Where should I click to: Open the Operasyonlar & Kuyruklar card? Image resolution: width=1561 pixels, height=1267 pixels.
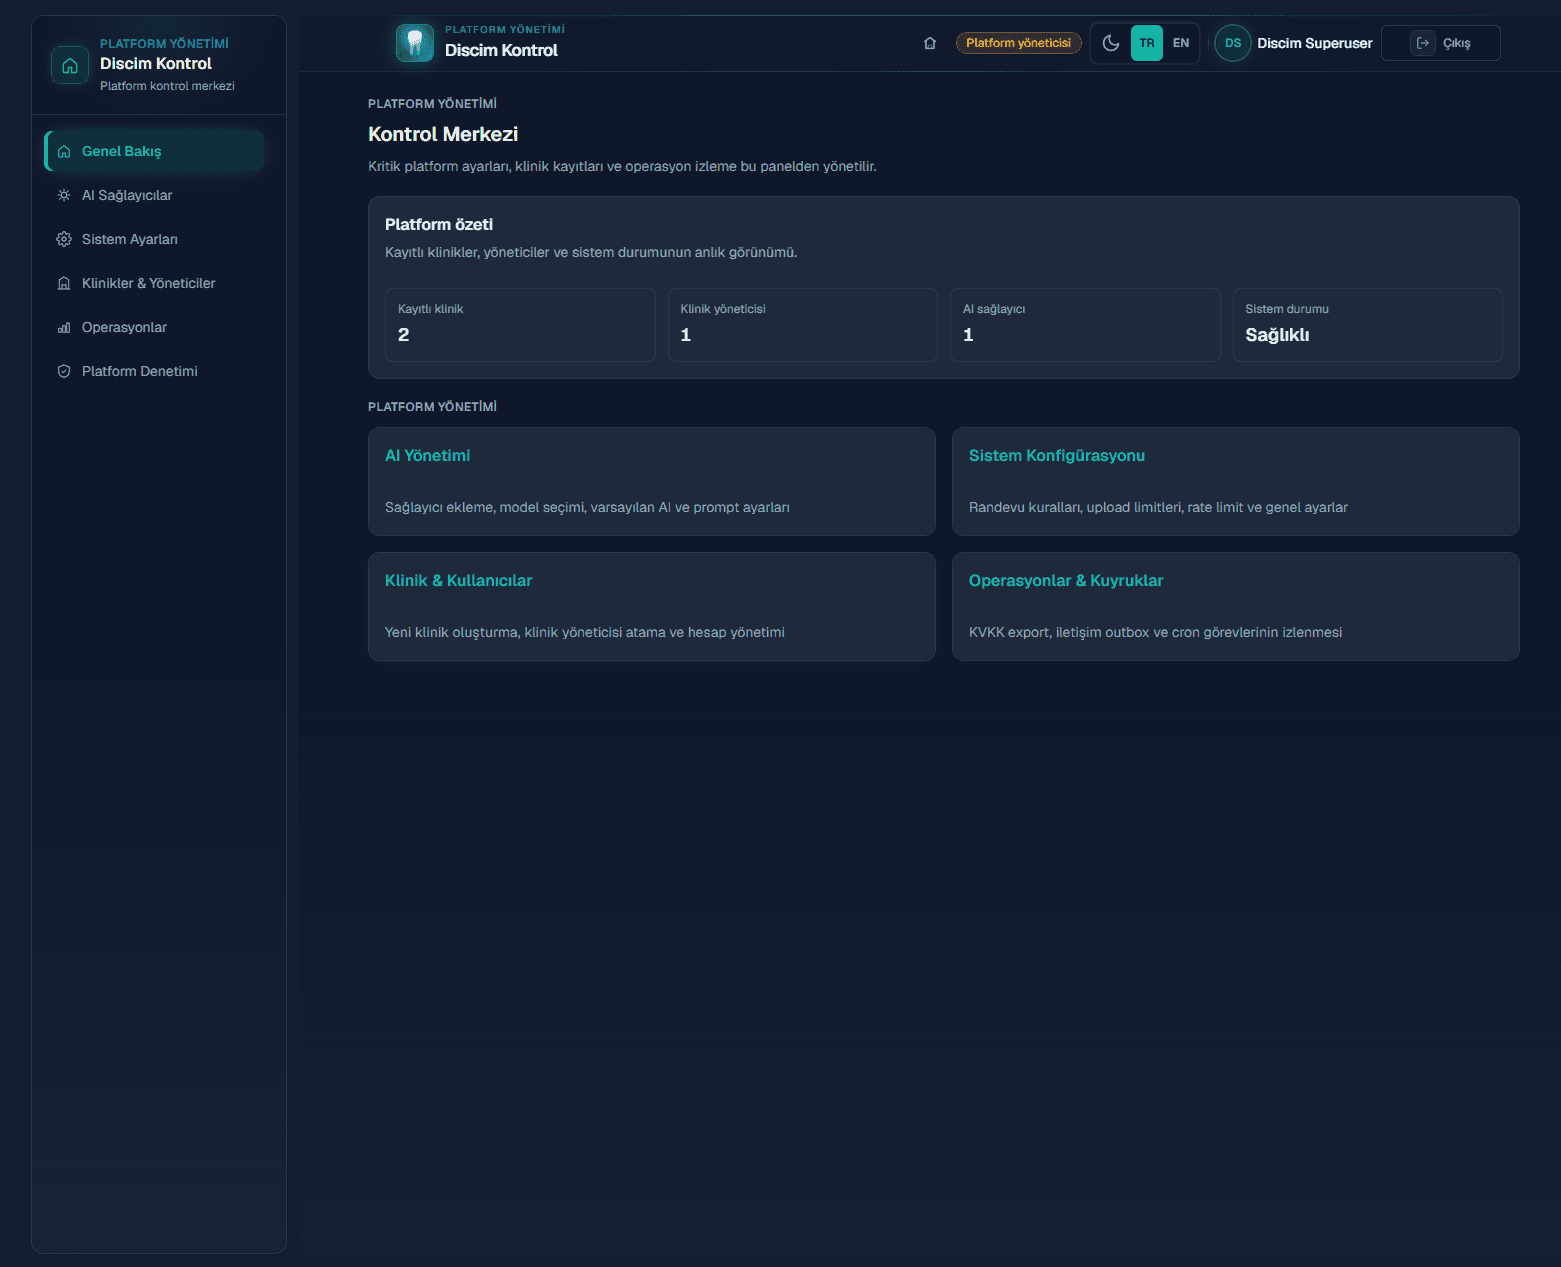tap(1236, 606)
